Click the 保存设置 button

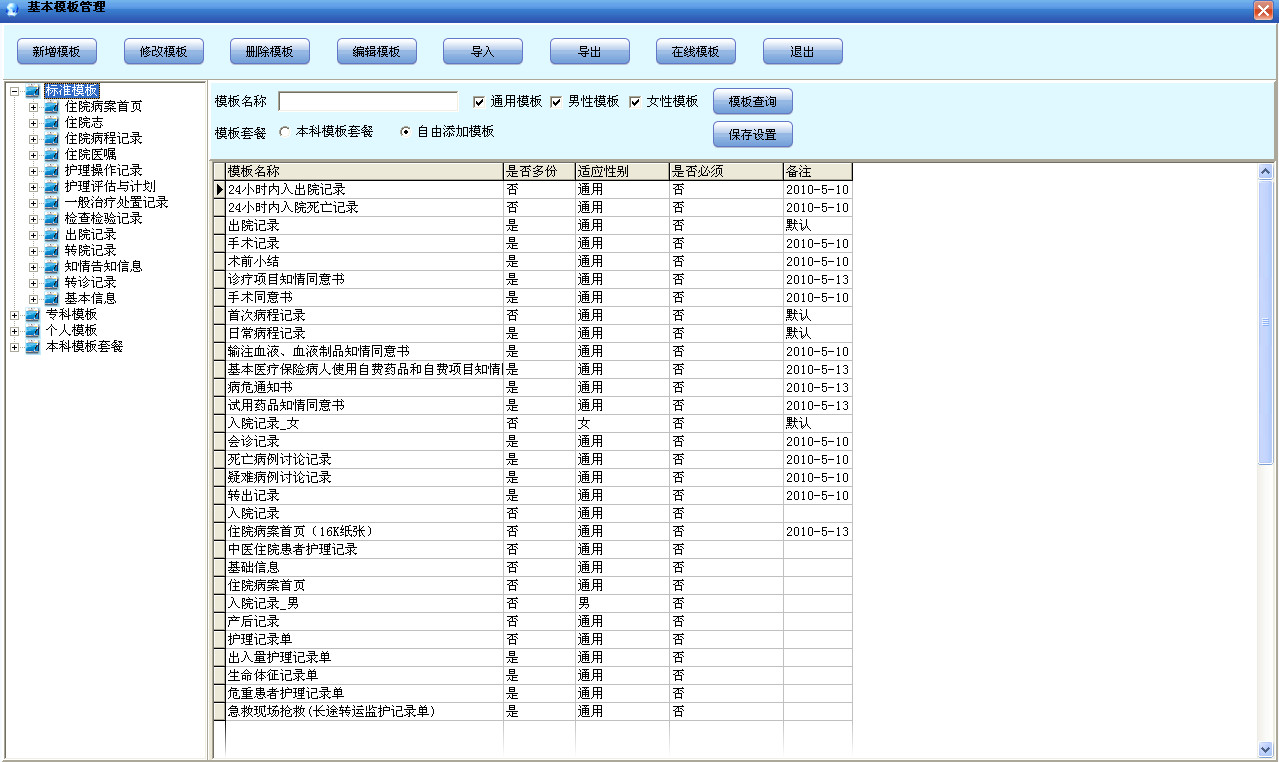tap(752, 133)
